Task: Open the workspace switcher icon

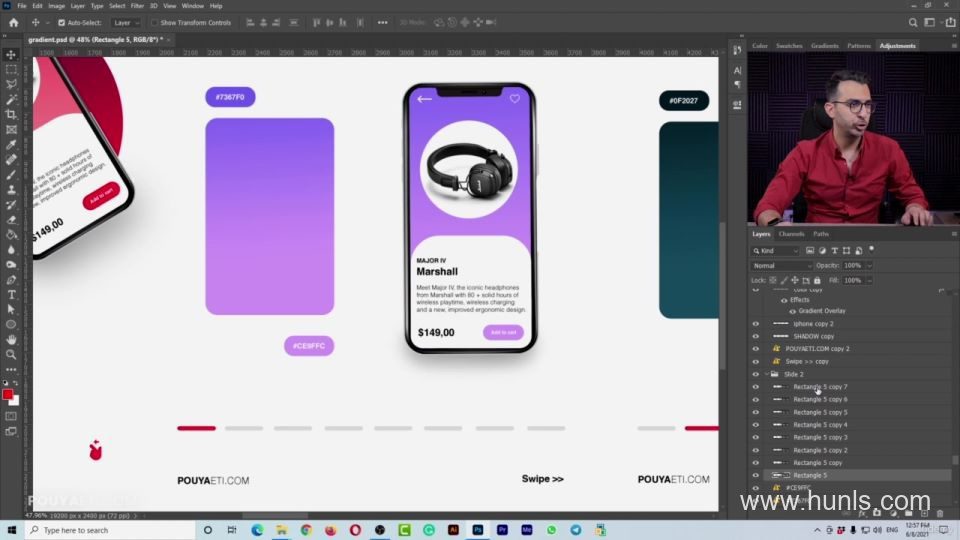Action: pyautogui.click(x=929, y=23)
